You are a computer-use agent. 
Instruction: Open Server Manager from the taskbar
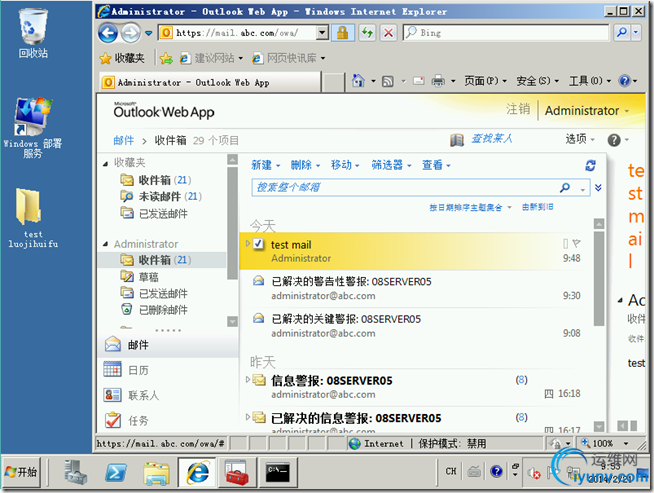point(76,472)
